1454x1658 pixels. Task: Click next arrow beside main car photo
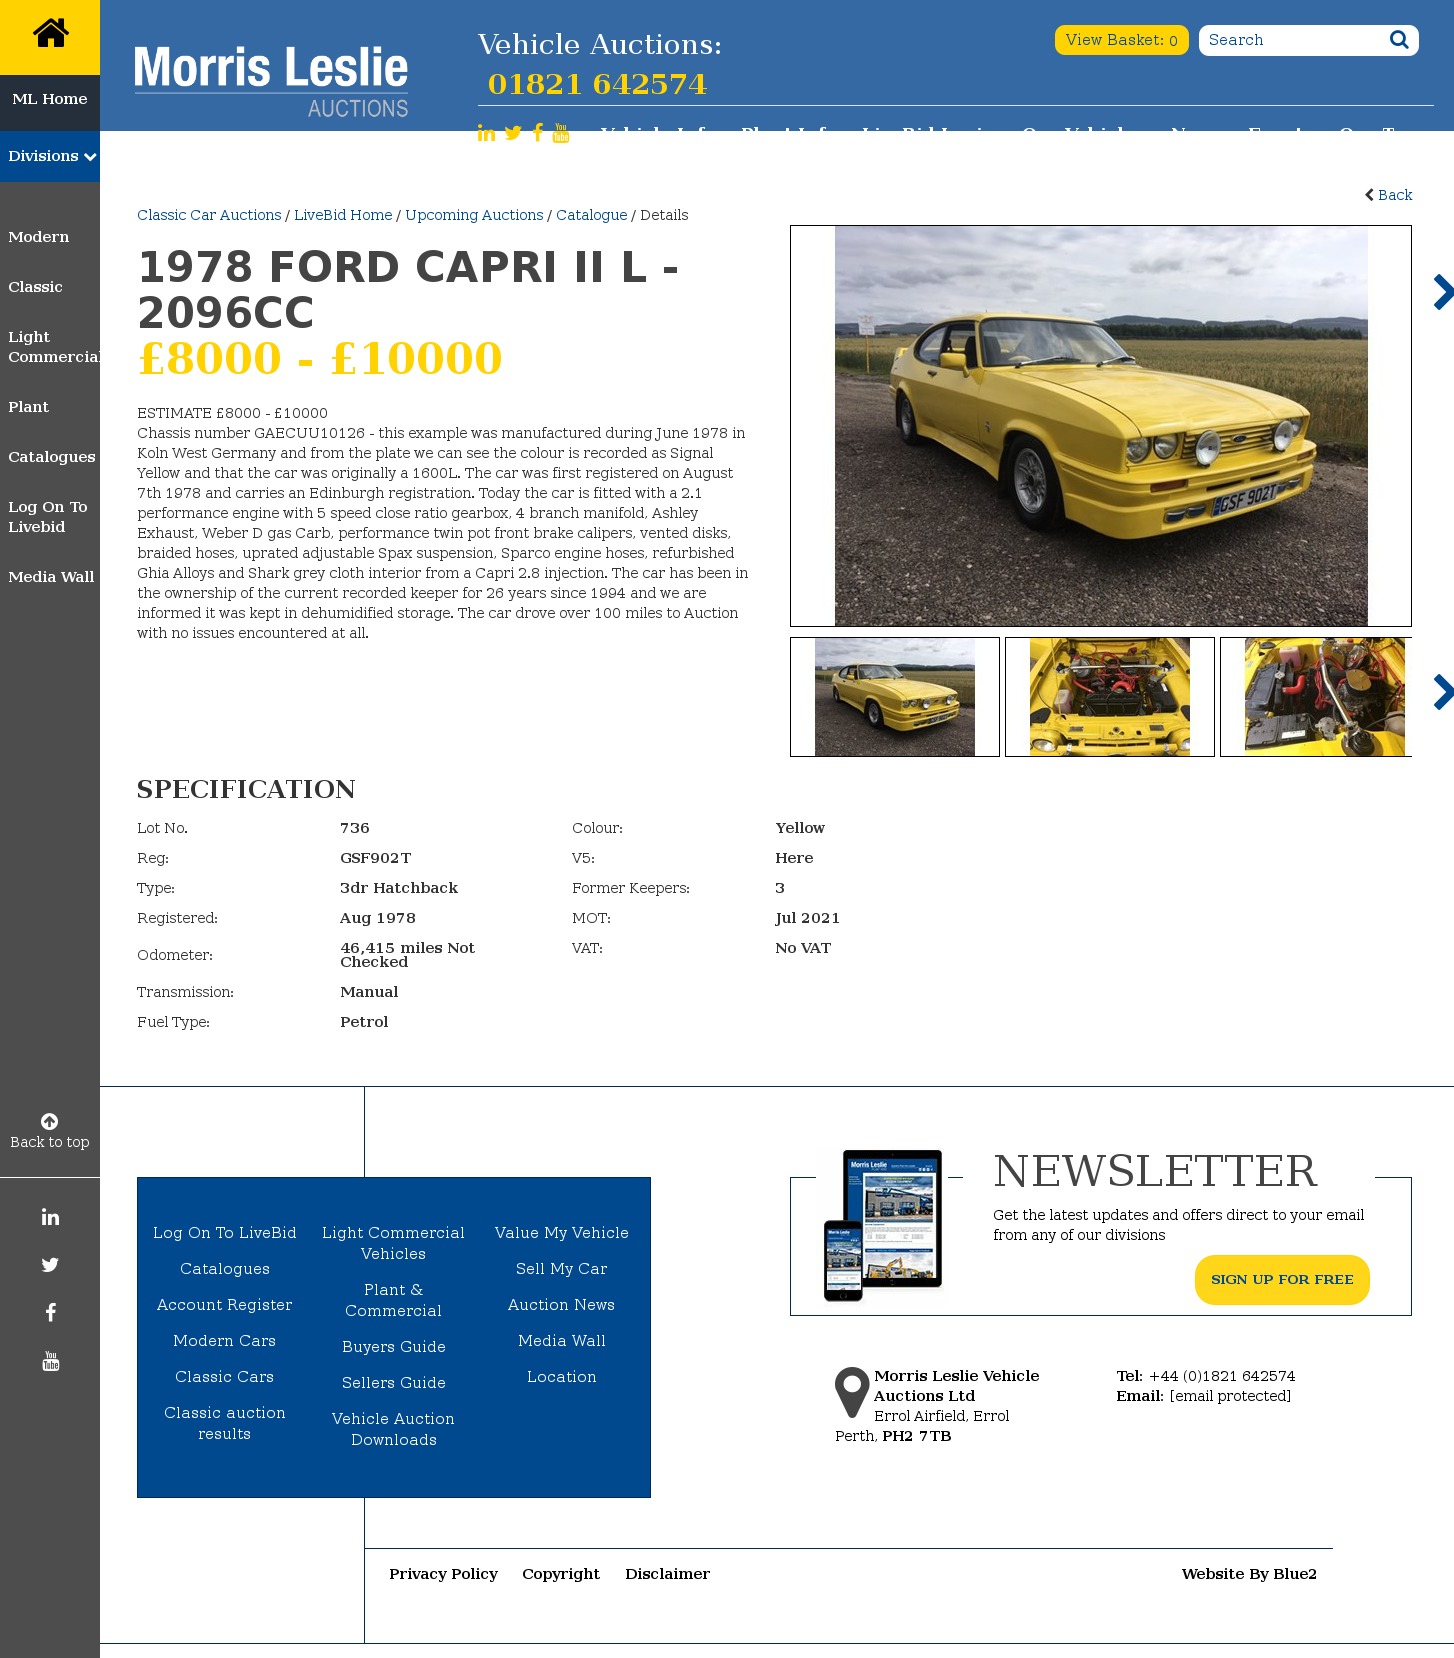pyautogui.click(x=1442, y=292)
